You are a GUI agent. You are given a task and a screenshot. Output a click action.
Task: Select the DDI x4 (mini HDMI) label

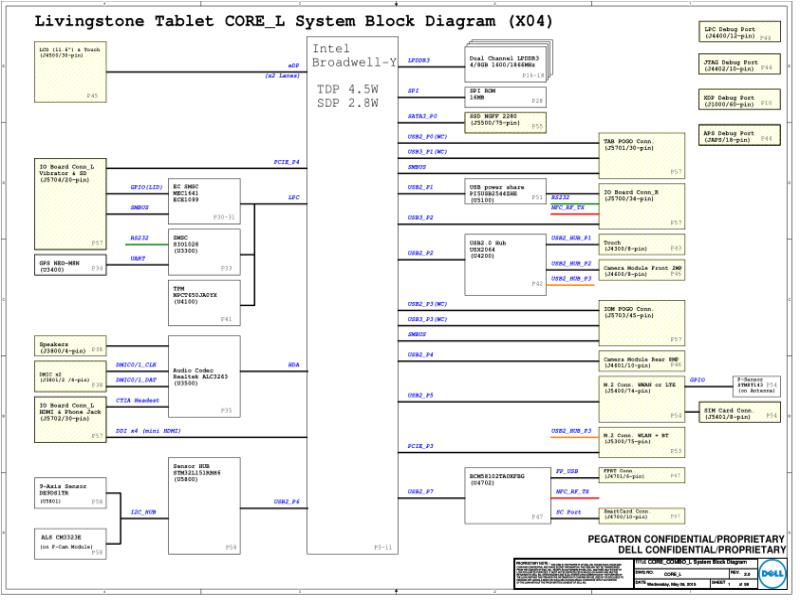[148, 431]
